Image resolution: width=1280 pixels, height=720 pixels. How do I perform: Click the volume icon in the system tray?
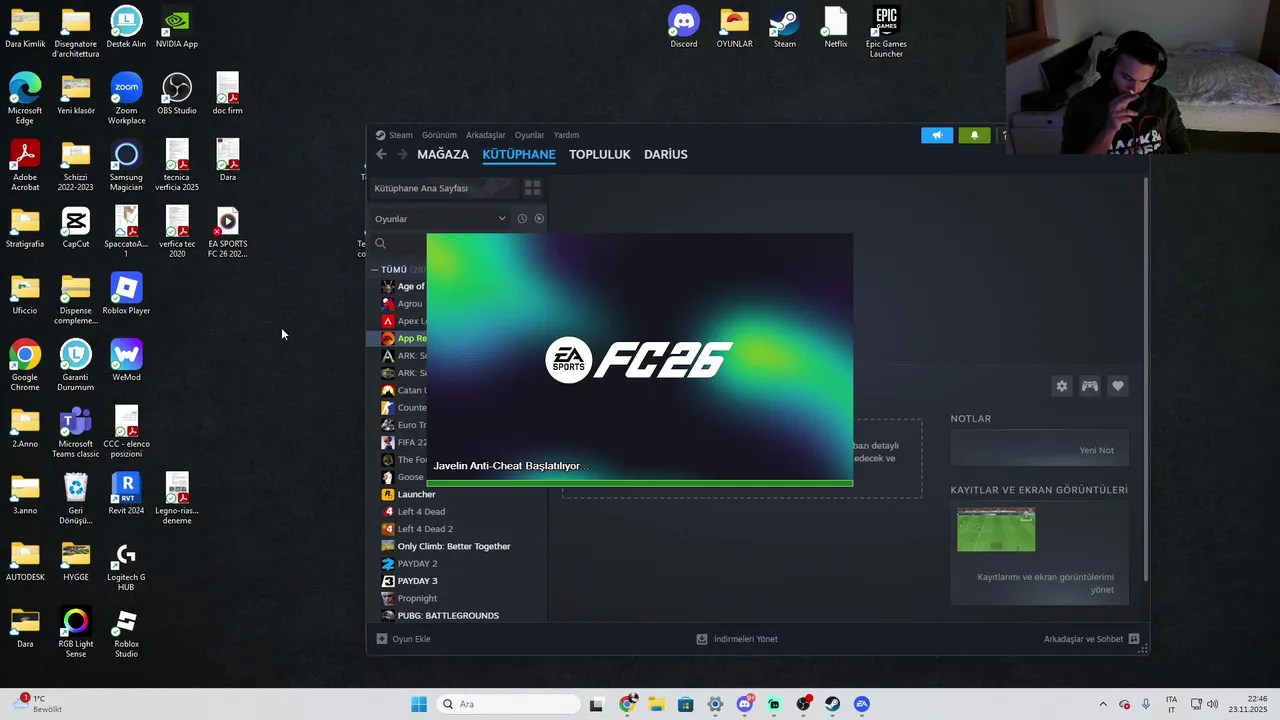point(1211,704)
